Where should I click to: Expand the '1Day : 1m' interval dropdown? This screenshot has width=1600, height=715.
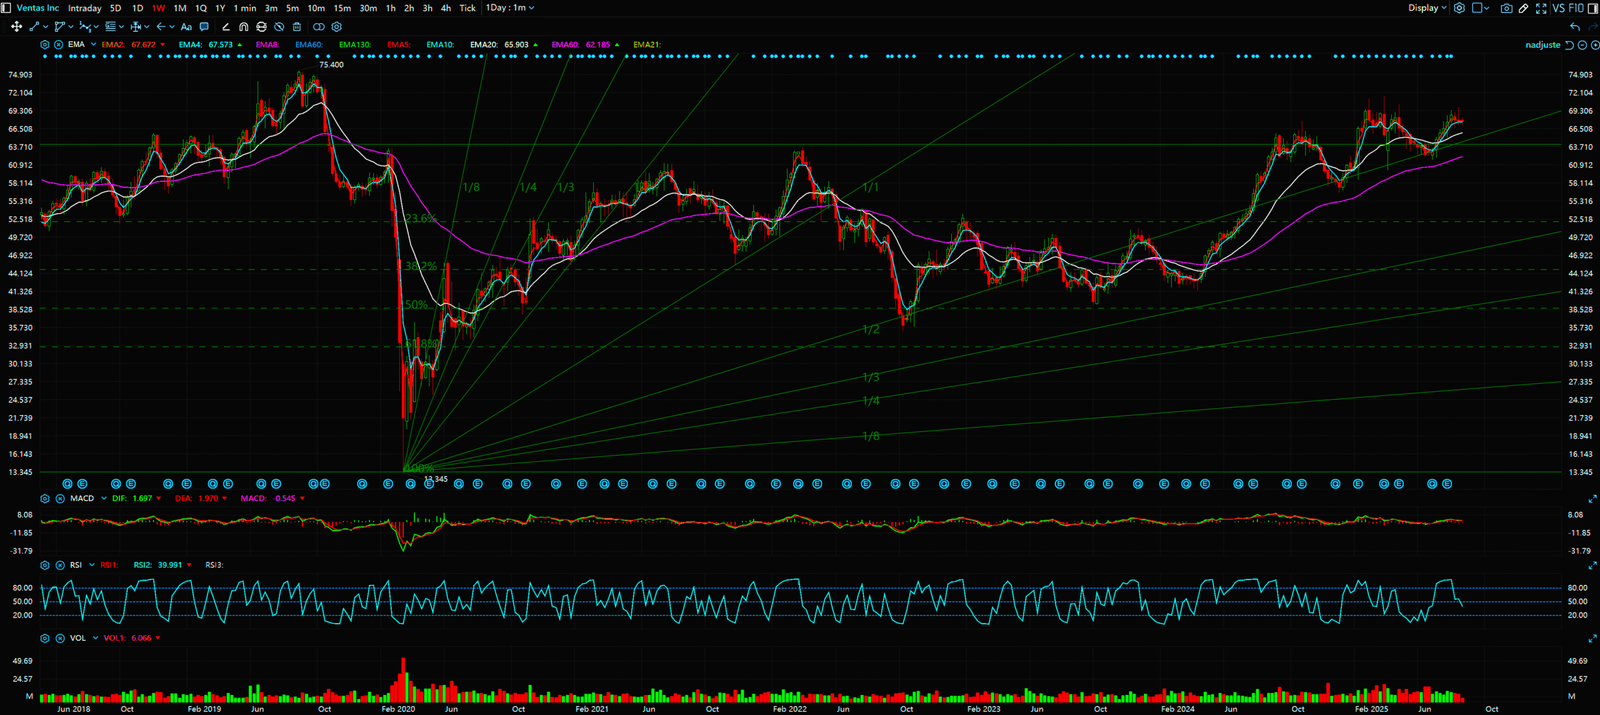(x=510, y=8)
